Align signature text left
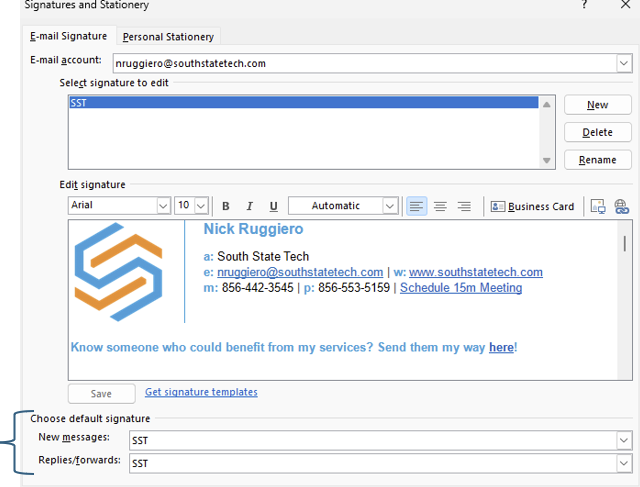 pos(416,206)
